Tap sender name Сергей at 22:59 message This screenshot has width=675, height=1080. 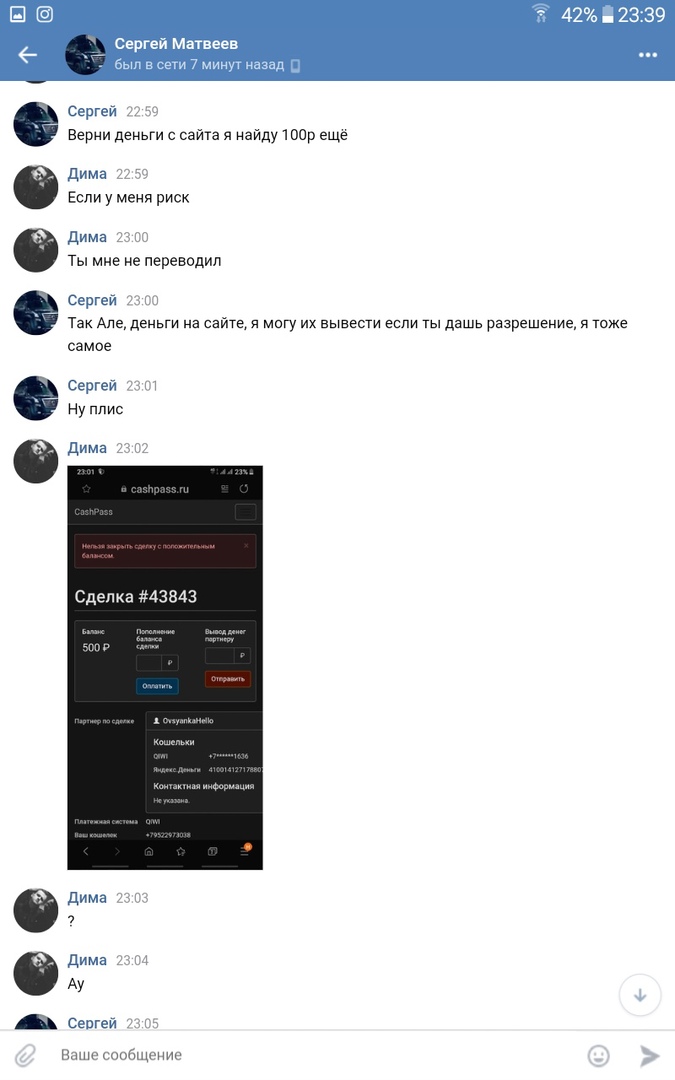pyautogui.click(x=92, y=112)
